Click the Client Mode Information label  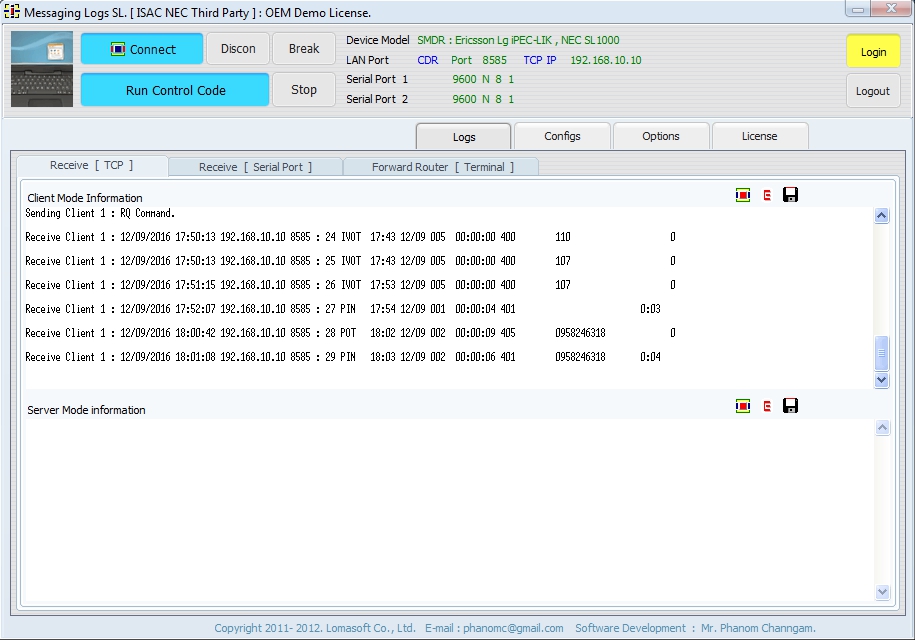tap(85, 198)
